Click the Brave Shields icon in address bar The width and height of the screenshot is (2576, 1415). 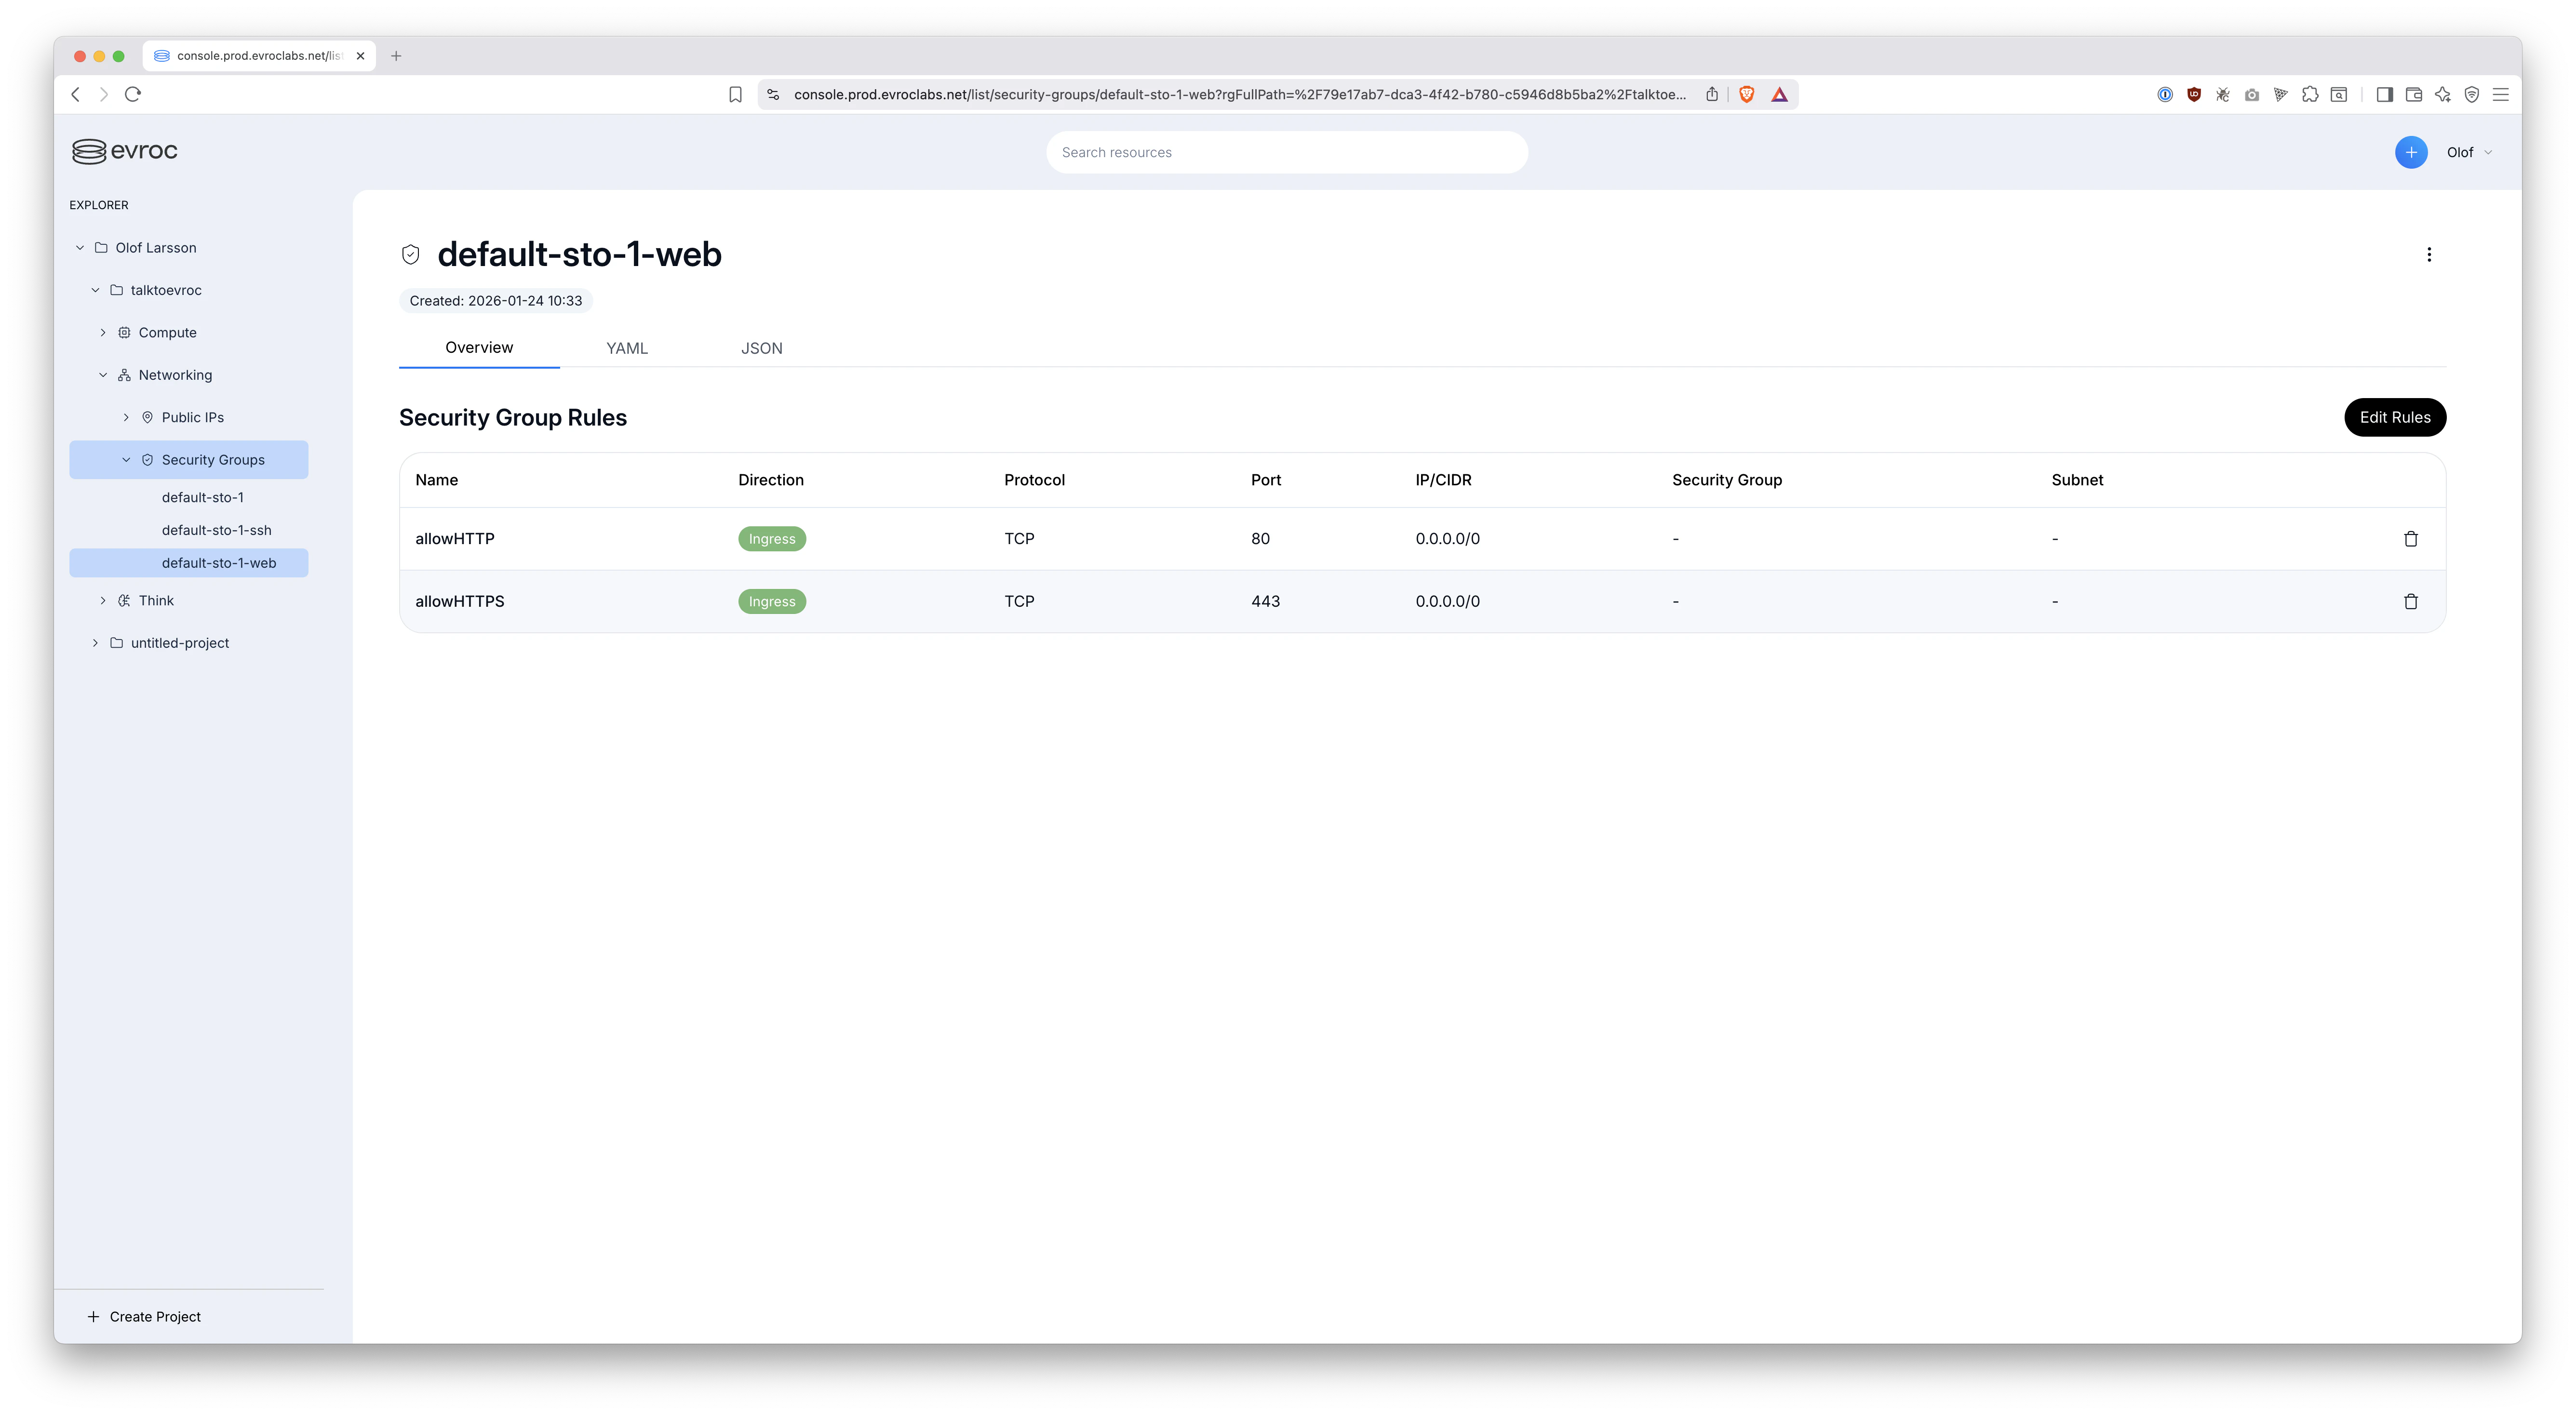(x=1746, y=94)
